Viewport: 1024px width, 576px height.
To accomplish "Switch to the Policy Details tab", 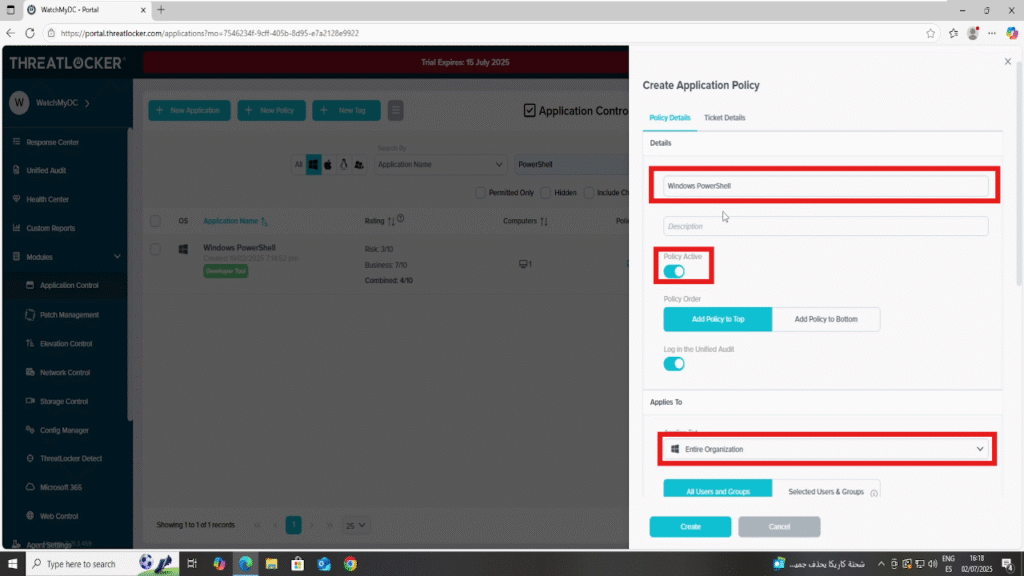I will [669, 118].
